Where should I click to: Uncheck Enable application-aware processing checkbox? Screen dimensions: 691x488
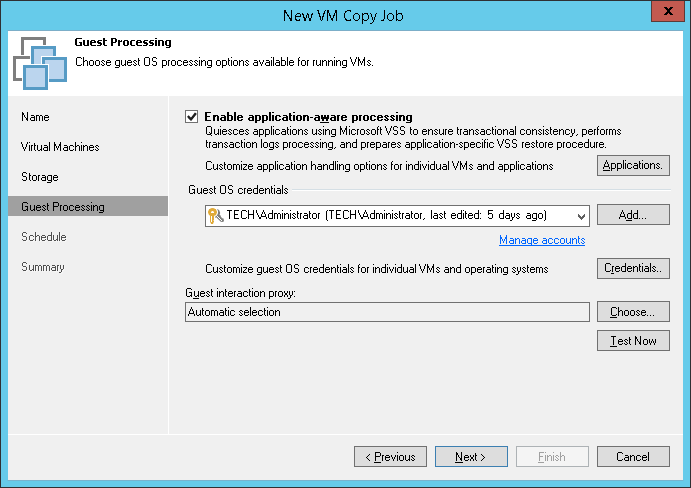click(192, 117)
